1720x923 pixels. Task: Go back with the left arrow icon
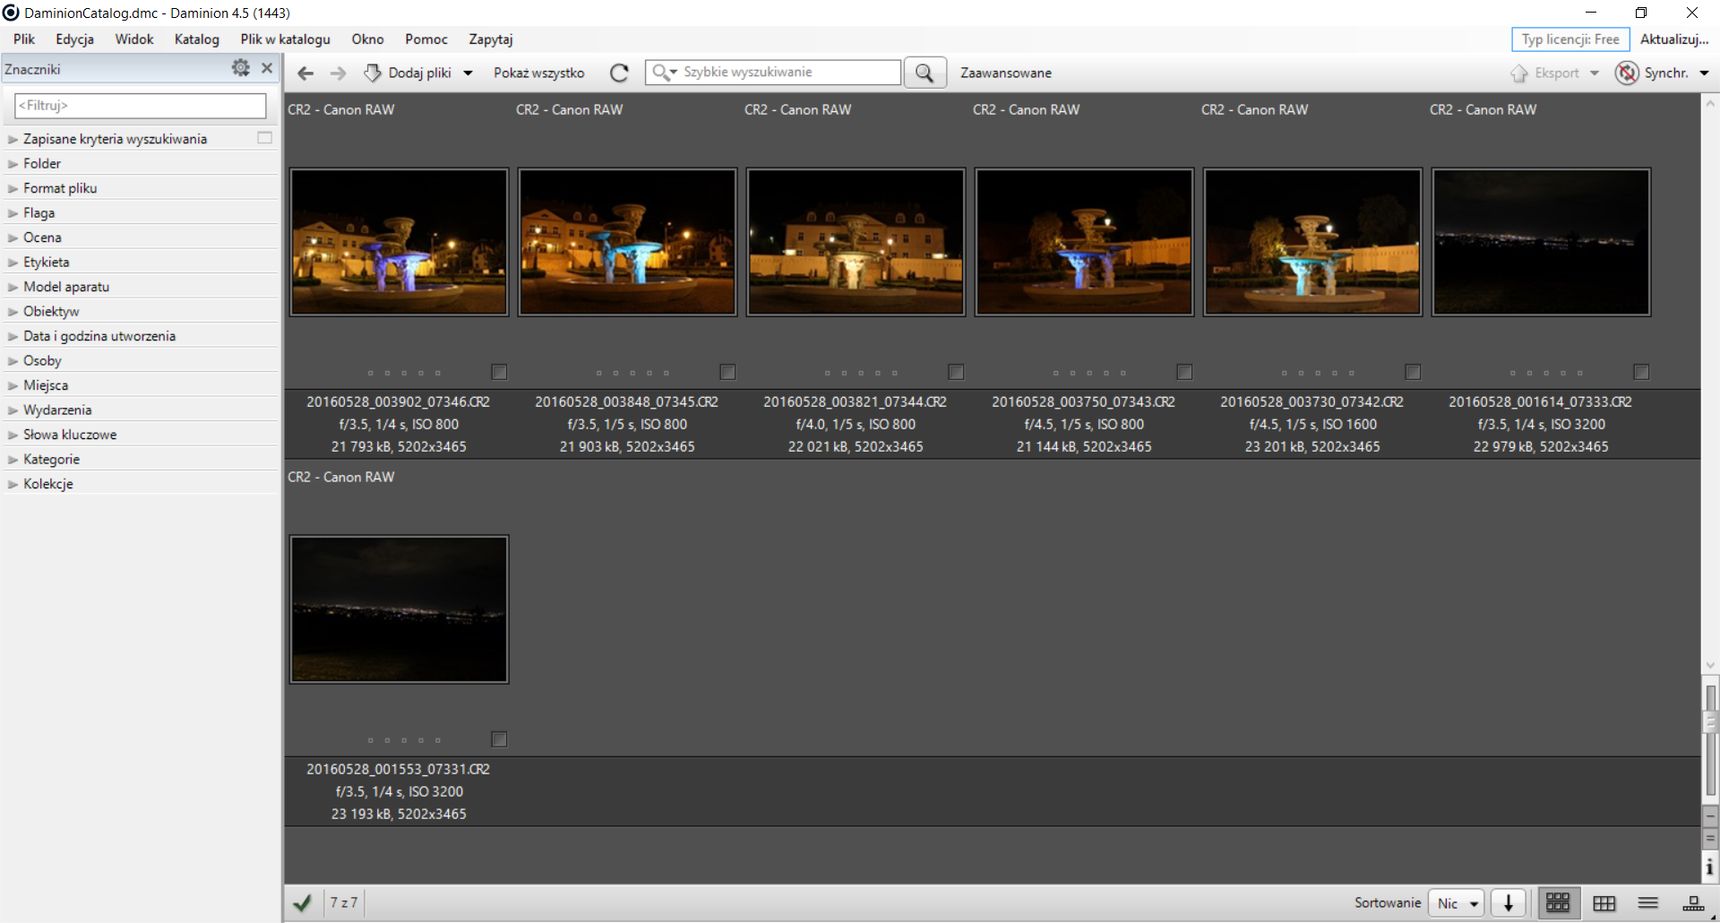pyautogui.click(x=306, y=73)
